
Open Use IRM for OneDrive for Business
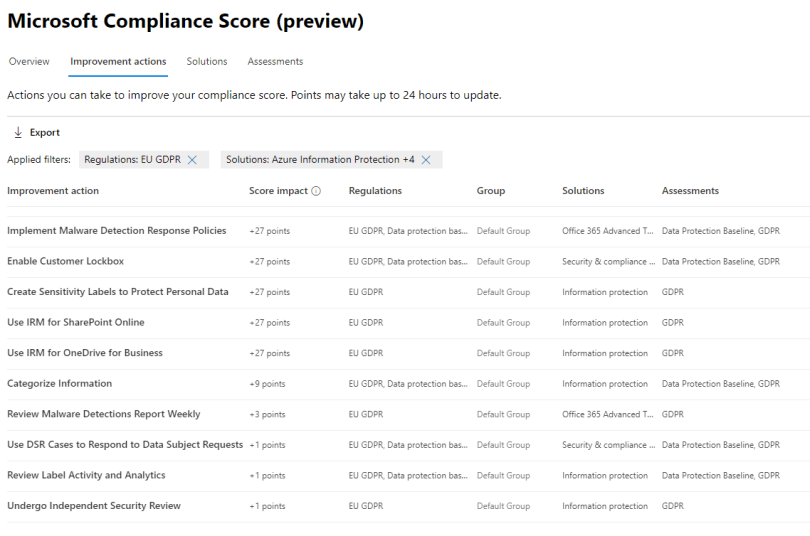point(85,353)
